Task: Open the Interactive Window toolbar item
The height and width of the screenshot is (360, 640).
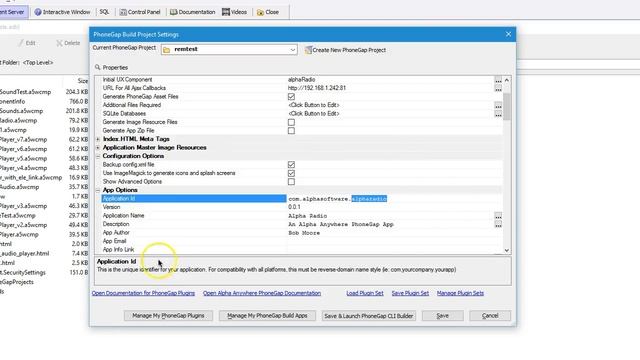Action: click(62, 12)
